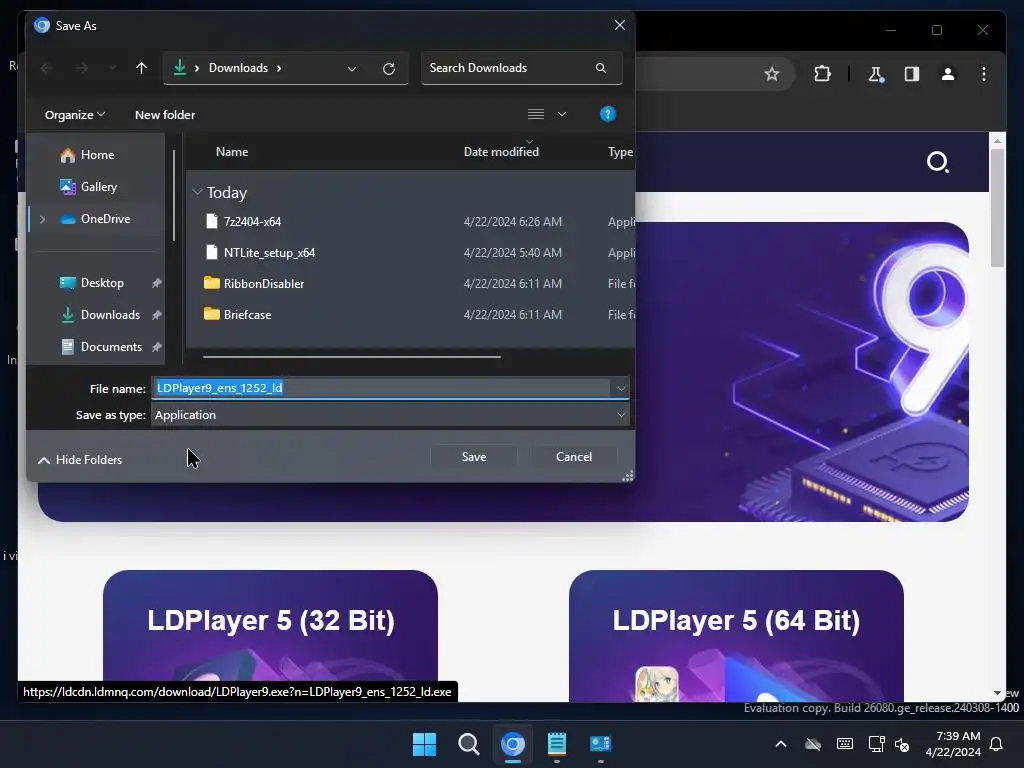Click the view layout icon
Viewport: 1024px width, 768px height.
coord(536,114)
